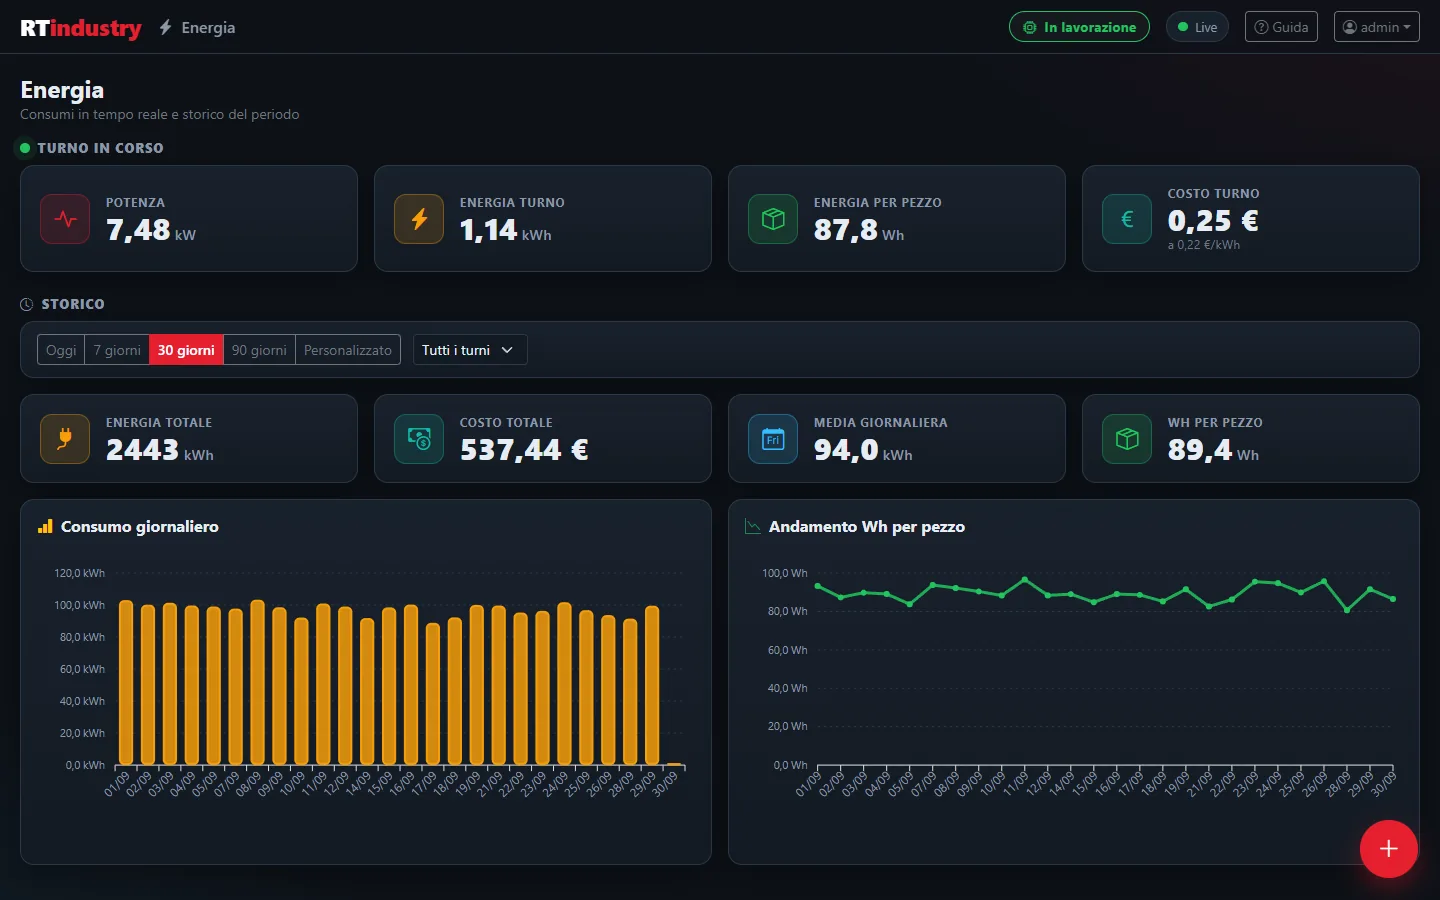Click the 01/09 point in Wh per pezzo chart
This screenshot has width=1440, height=900.
tap(818, 586)
